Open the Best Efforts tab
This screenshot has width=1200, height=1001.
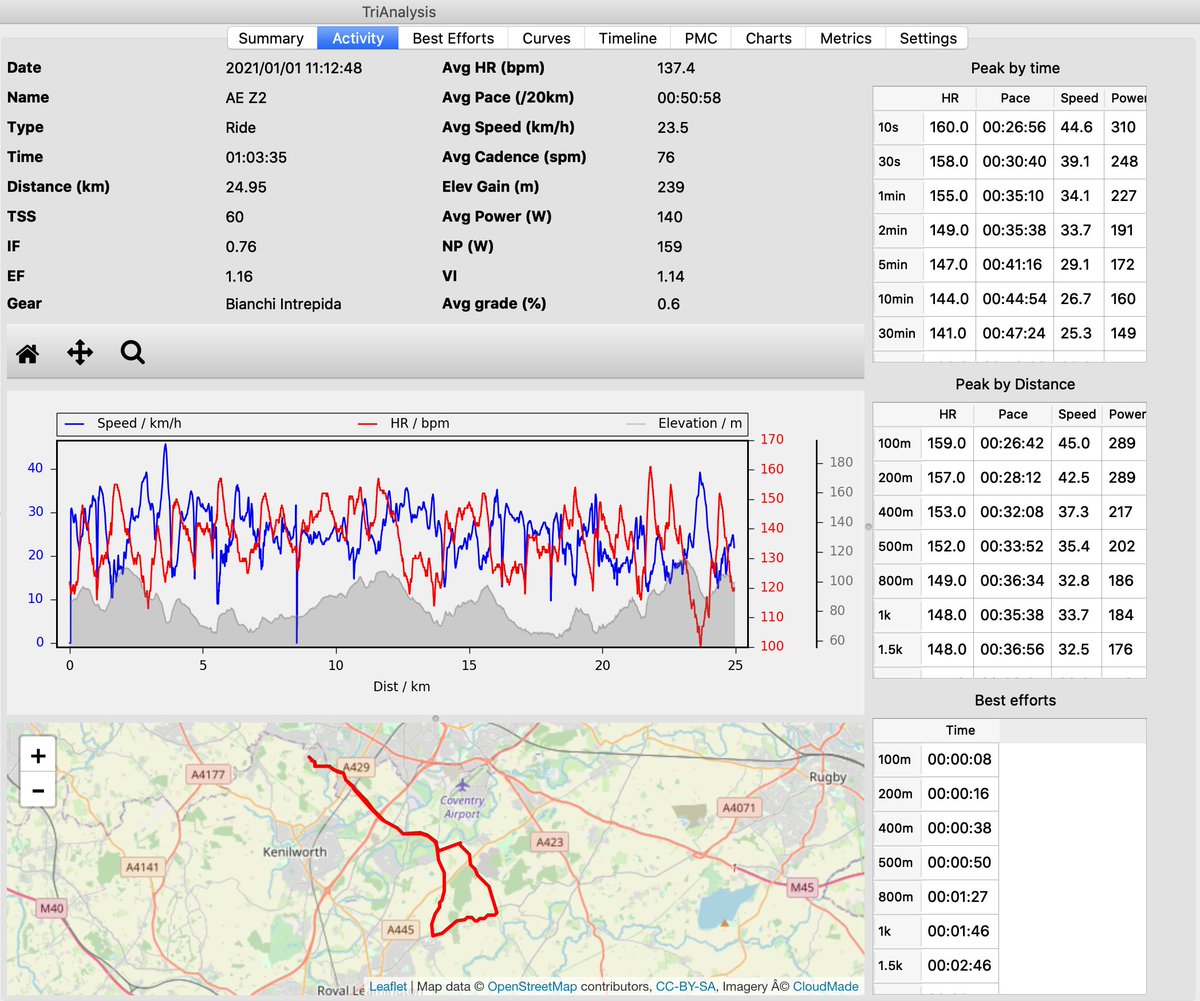pos(453,38)
